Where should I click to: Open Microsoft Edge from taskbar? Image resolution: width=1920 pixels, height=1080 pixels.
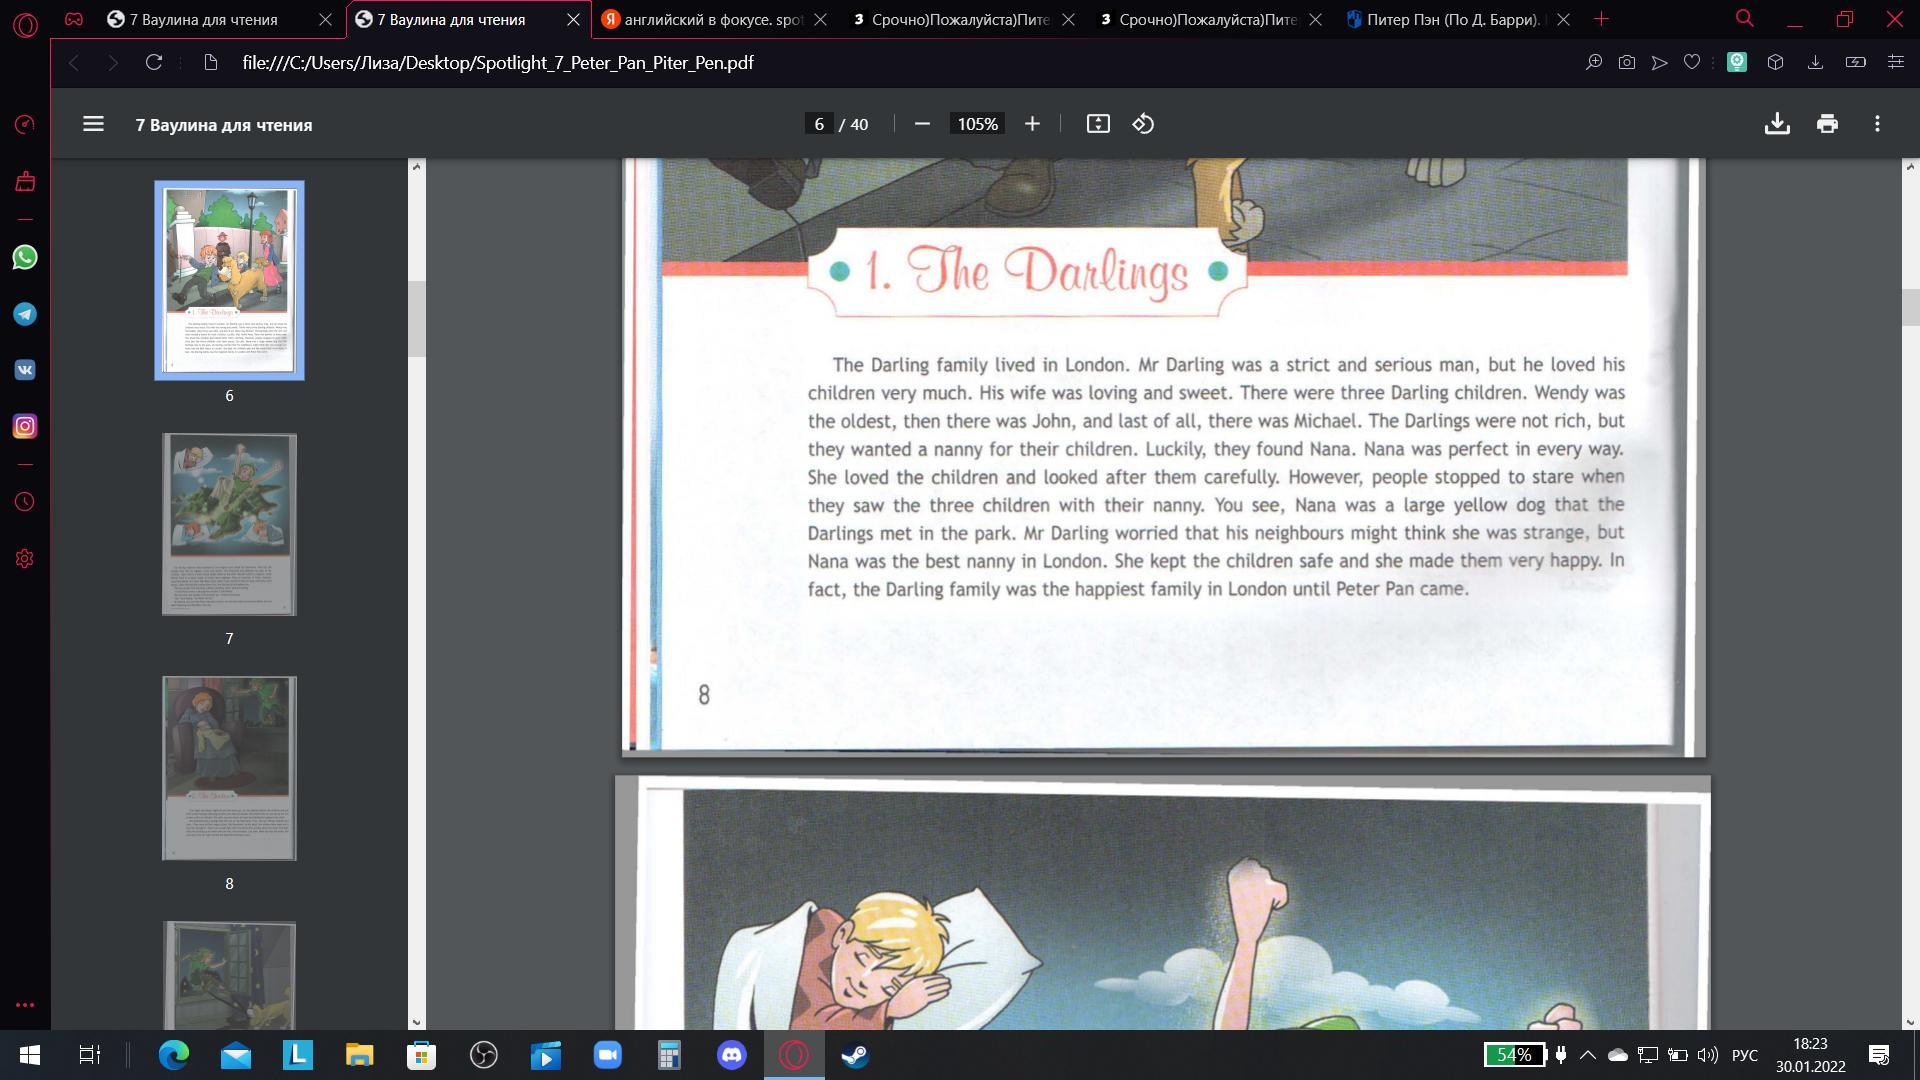point(174,1055)
